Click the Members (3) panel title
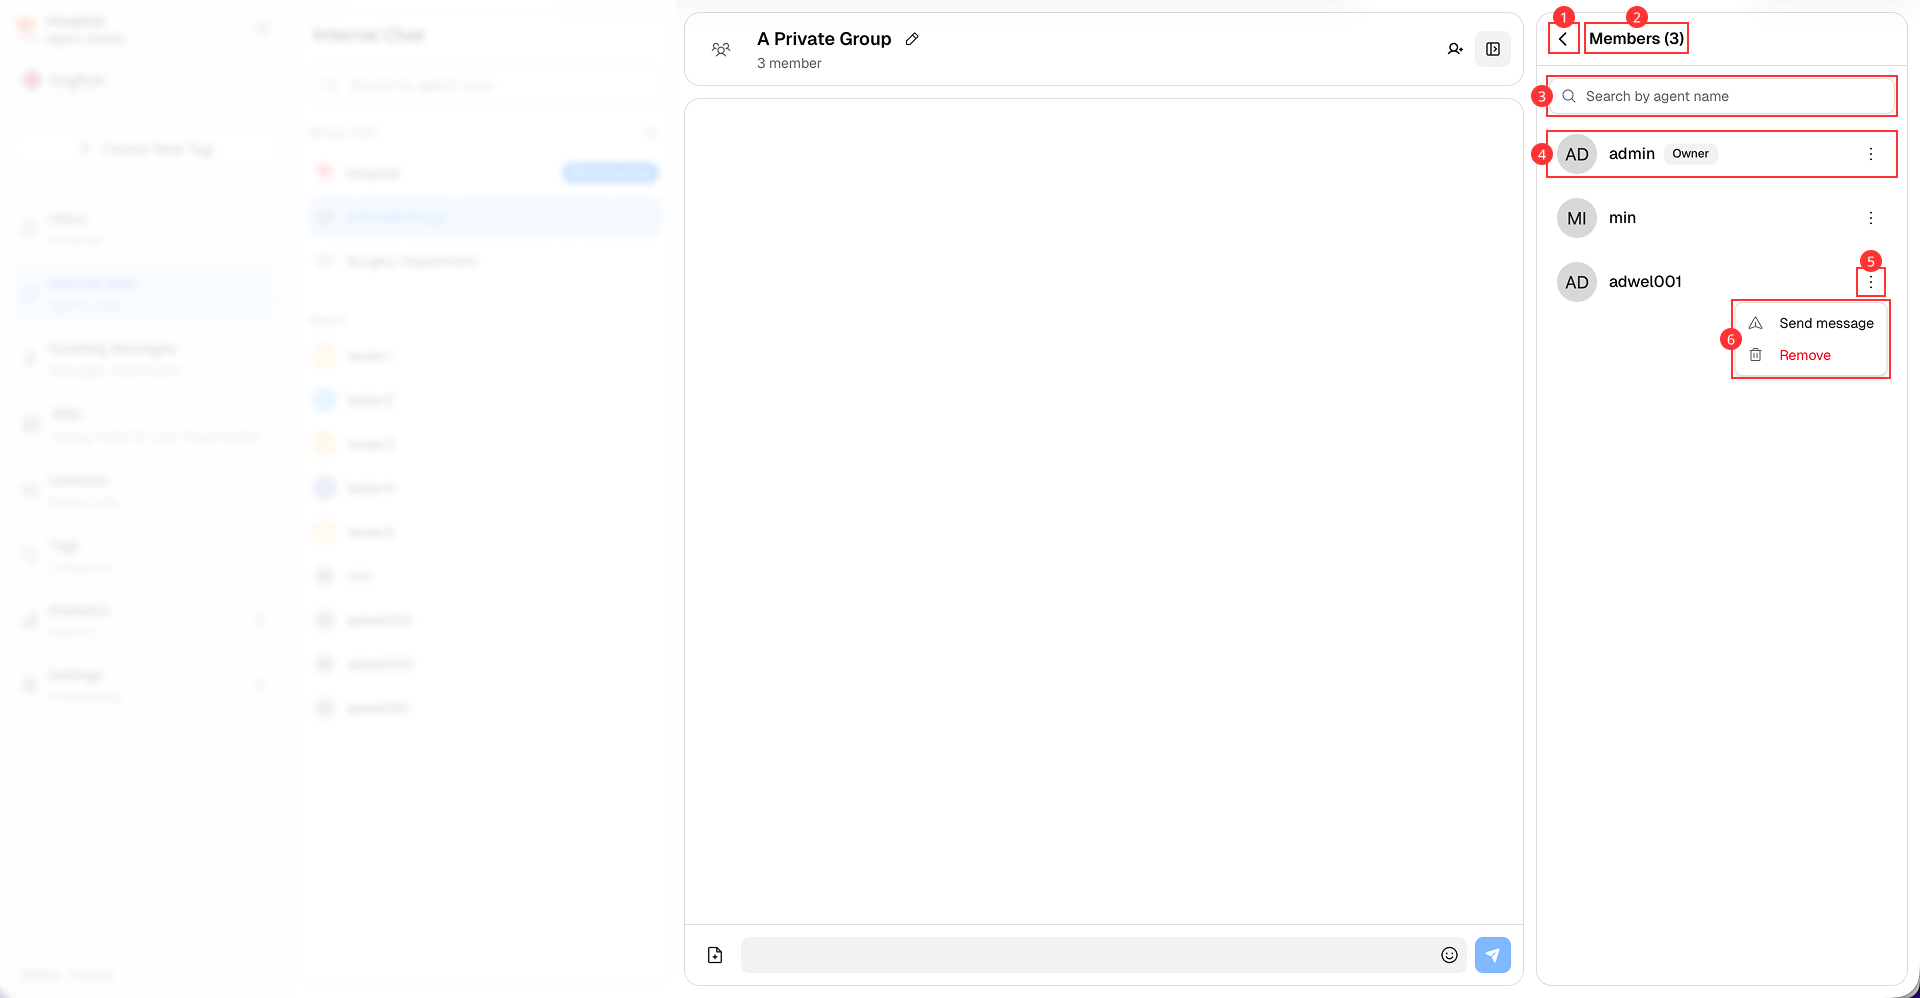The image size is (1920, 998). (1636, 39)
